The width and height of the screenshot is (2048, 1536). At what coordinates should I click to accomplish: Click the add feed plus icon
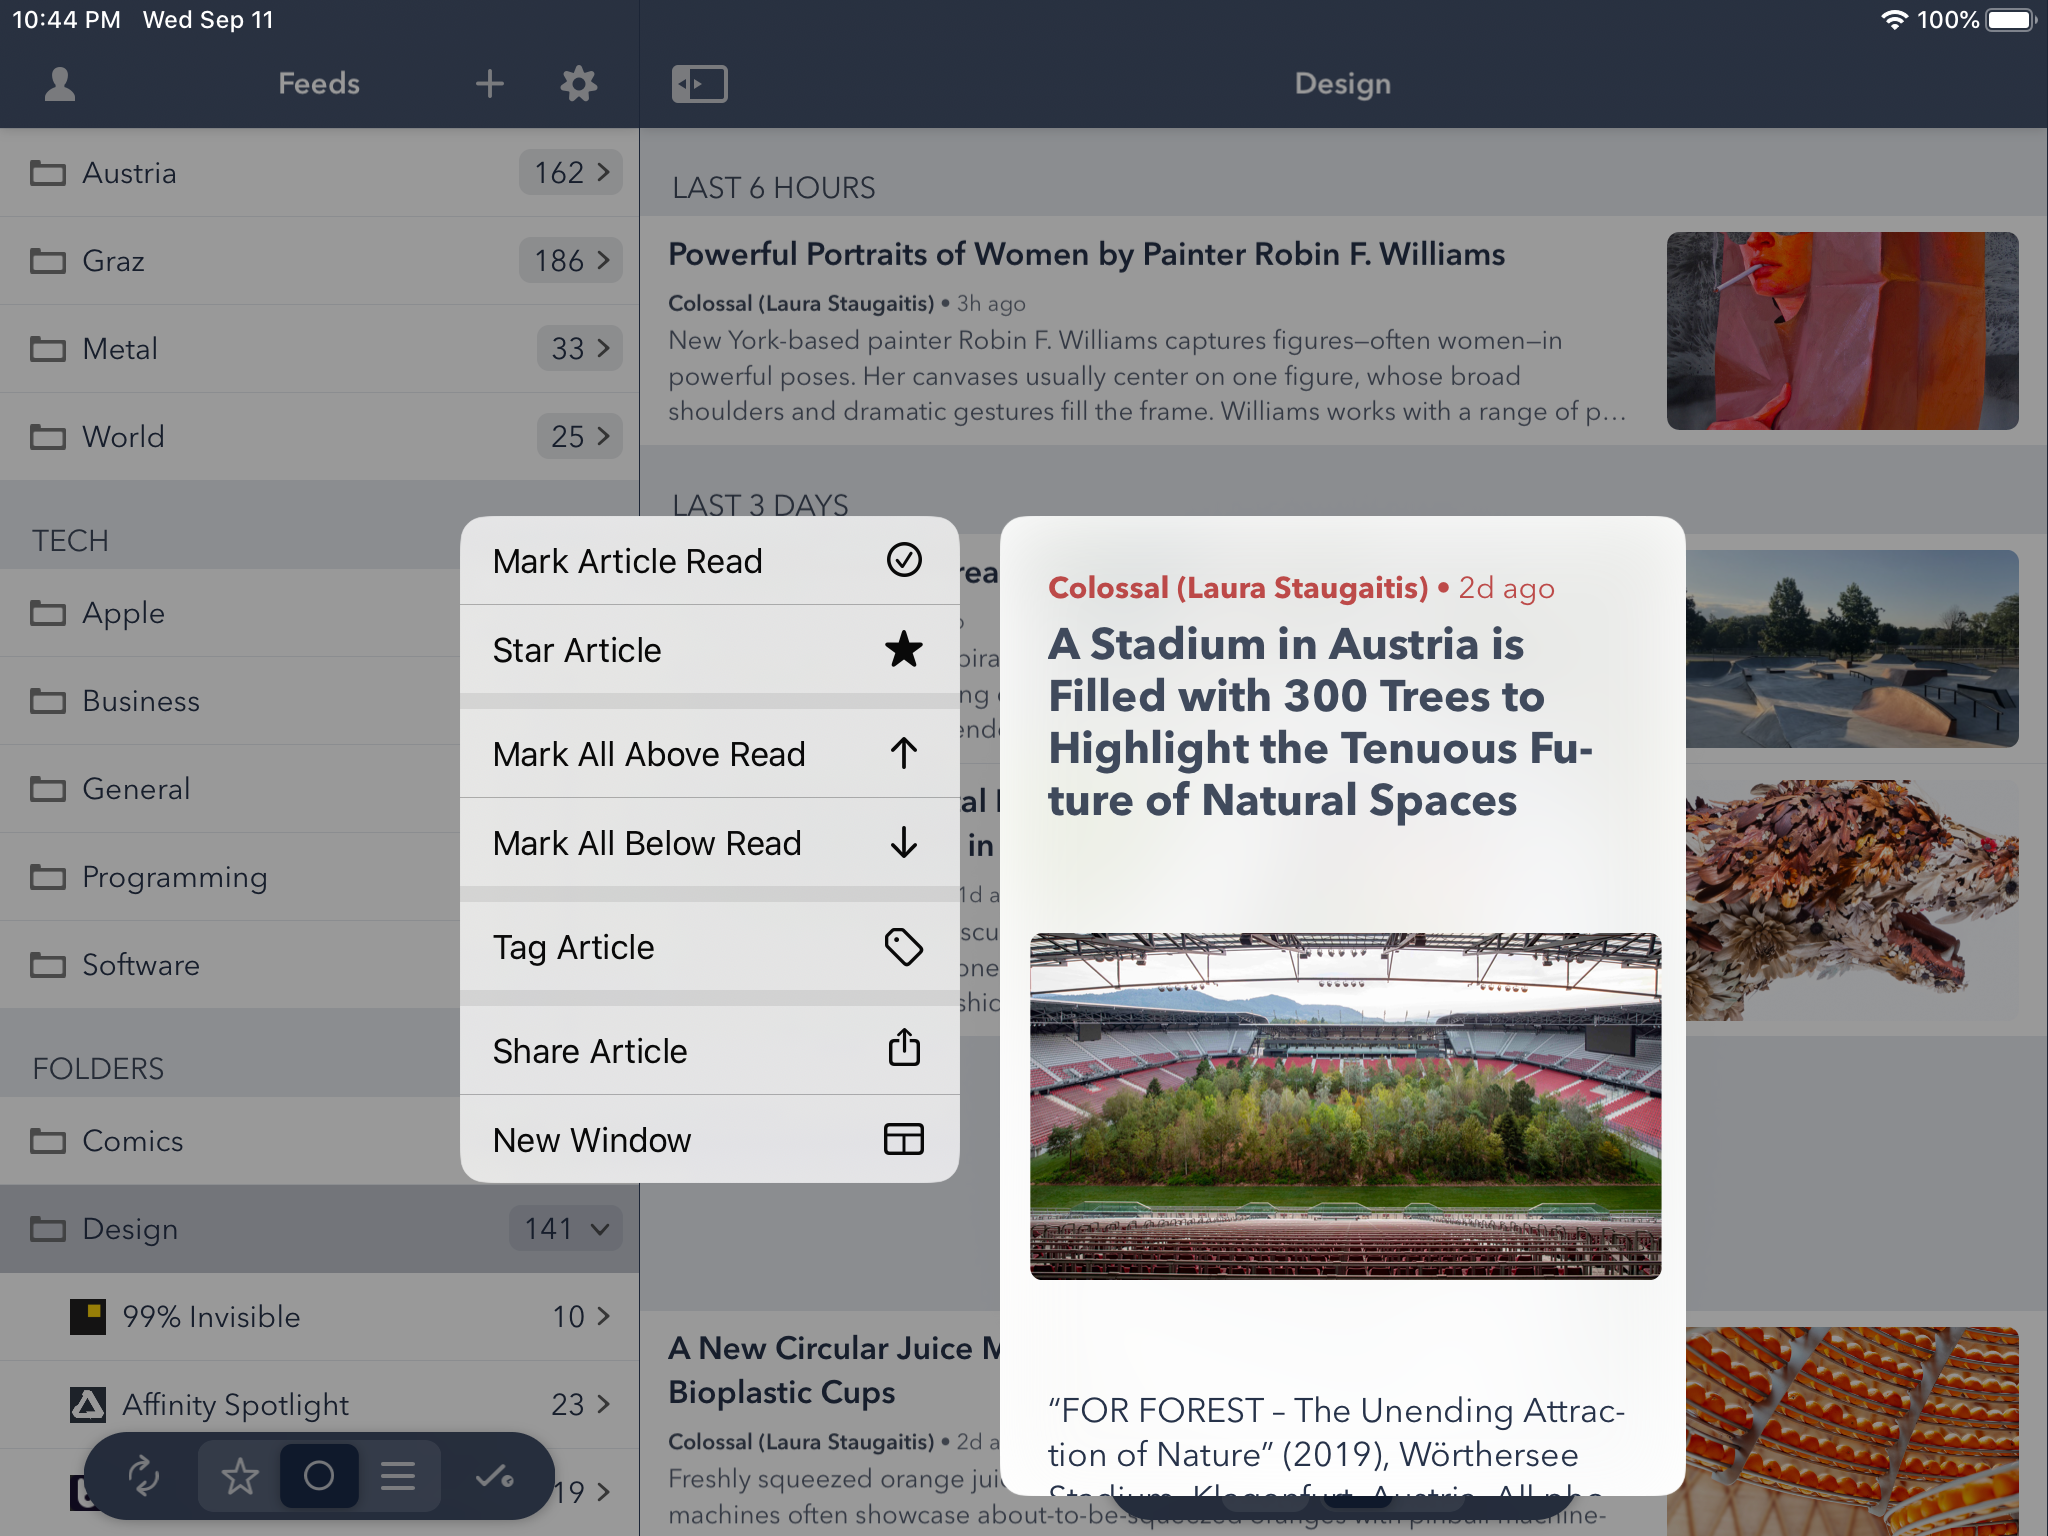click(x=489, y=84)
